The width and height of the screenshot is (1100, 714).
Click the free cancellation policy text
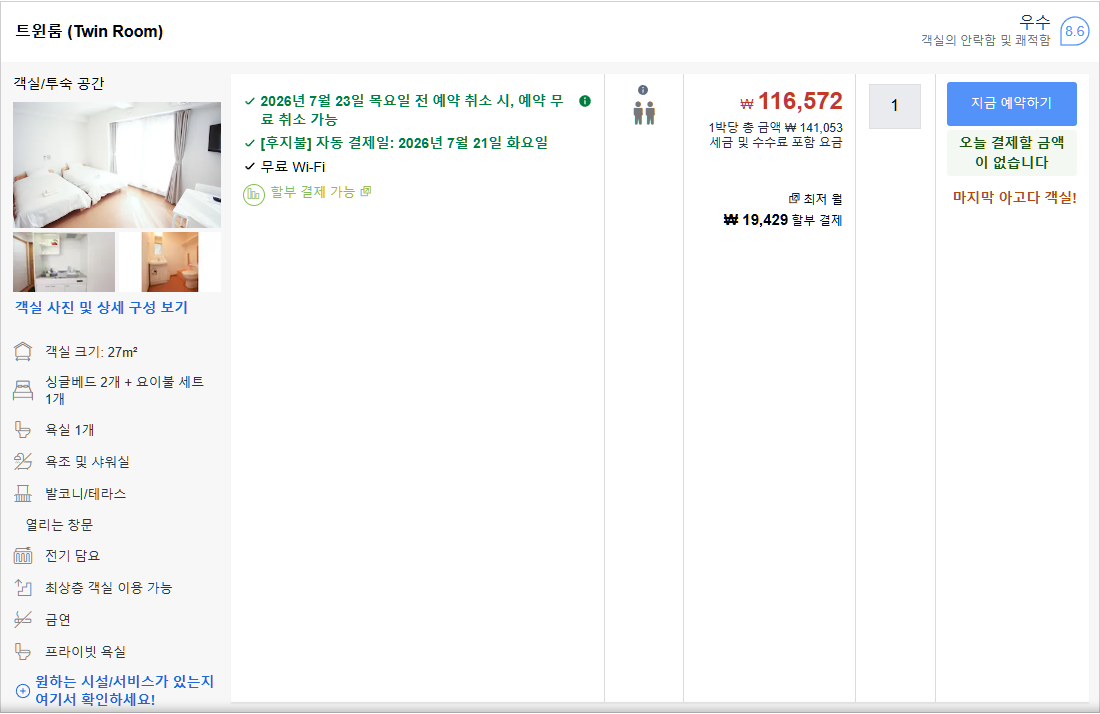(412, 110)
